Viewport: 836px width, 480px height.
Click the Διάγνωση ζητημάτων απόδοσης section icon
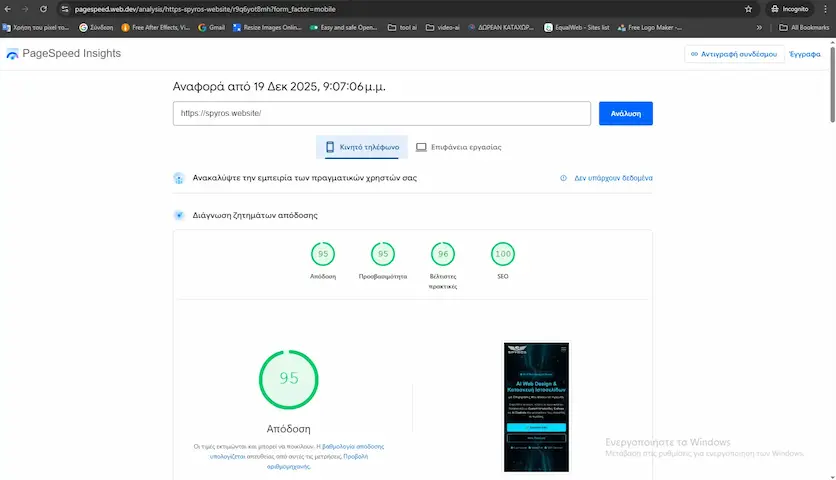tap(179, 215)
